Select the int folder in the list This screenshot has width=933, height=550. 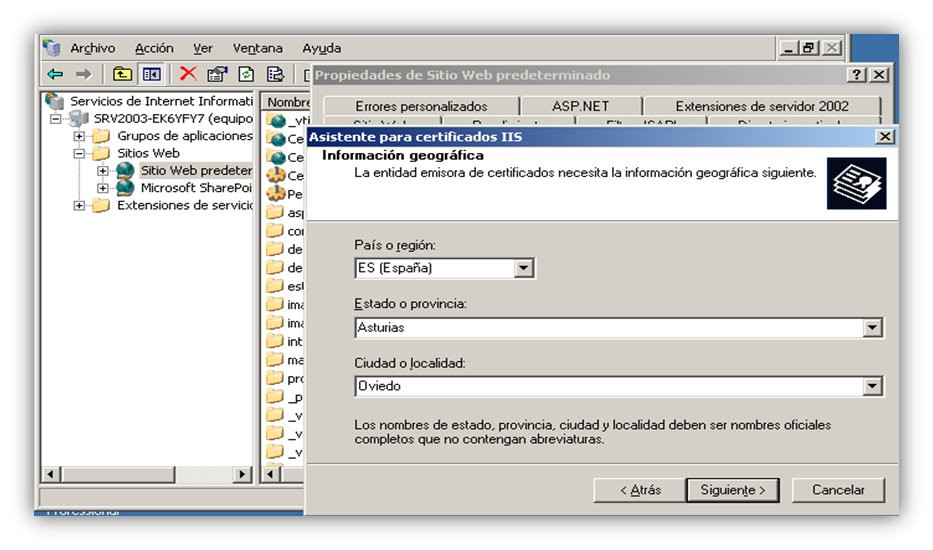[x=286, y=341]
